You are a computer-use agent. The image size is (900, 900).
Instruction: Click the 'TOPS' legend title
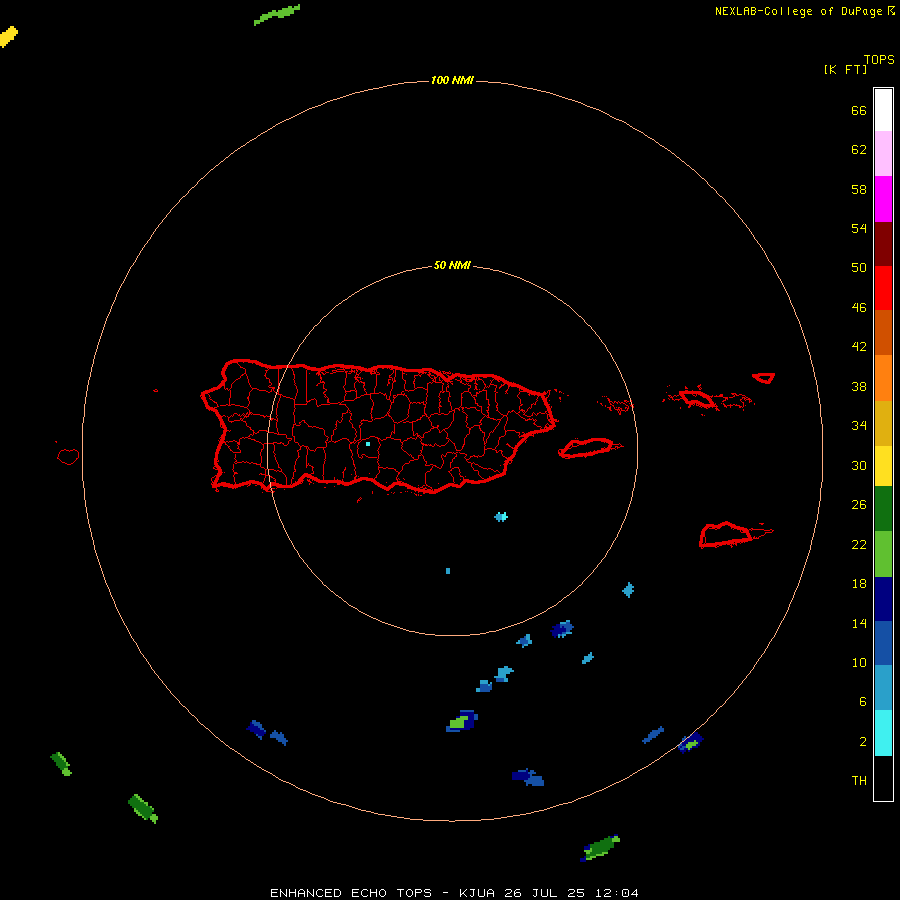coord(879,59)
